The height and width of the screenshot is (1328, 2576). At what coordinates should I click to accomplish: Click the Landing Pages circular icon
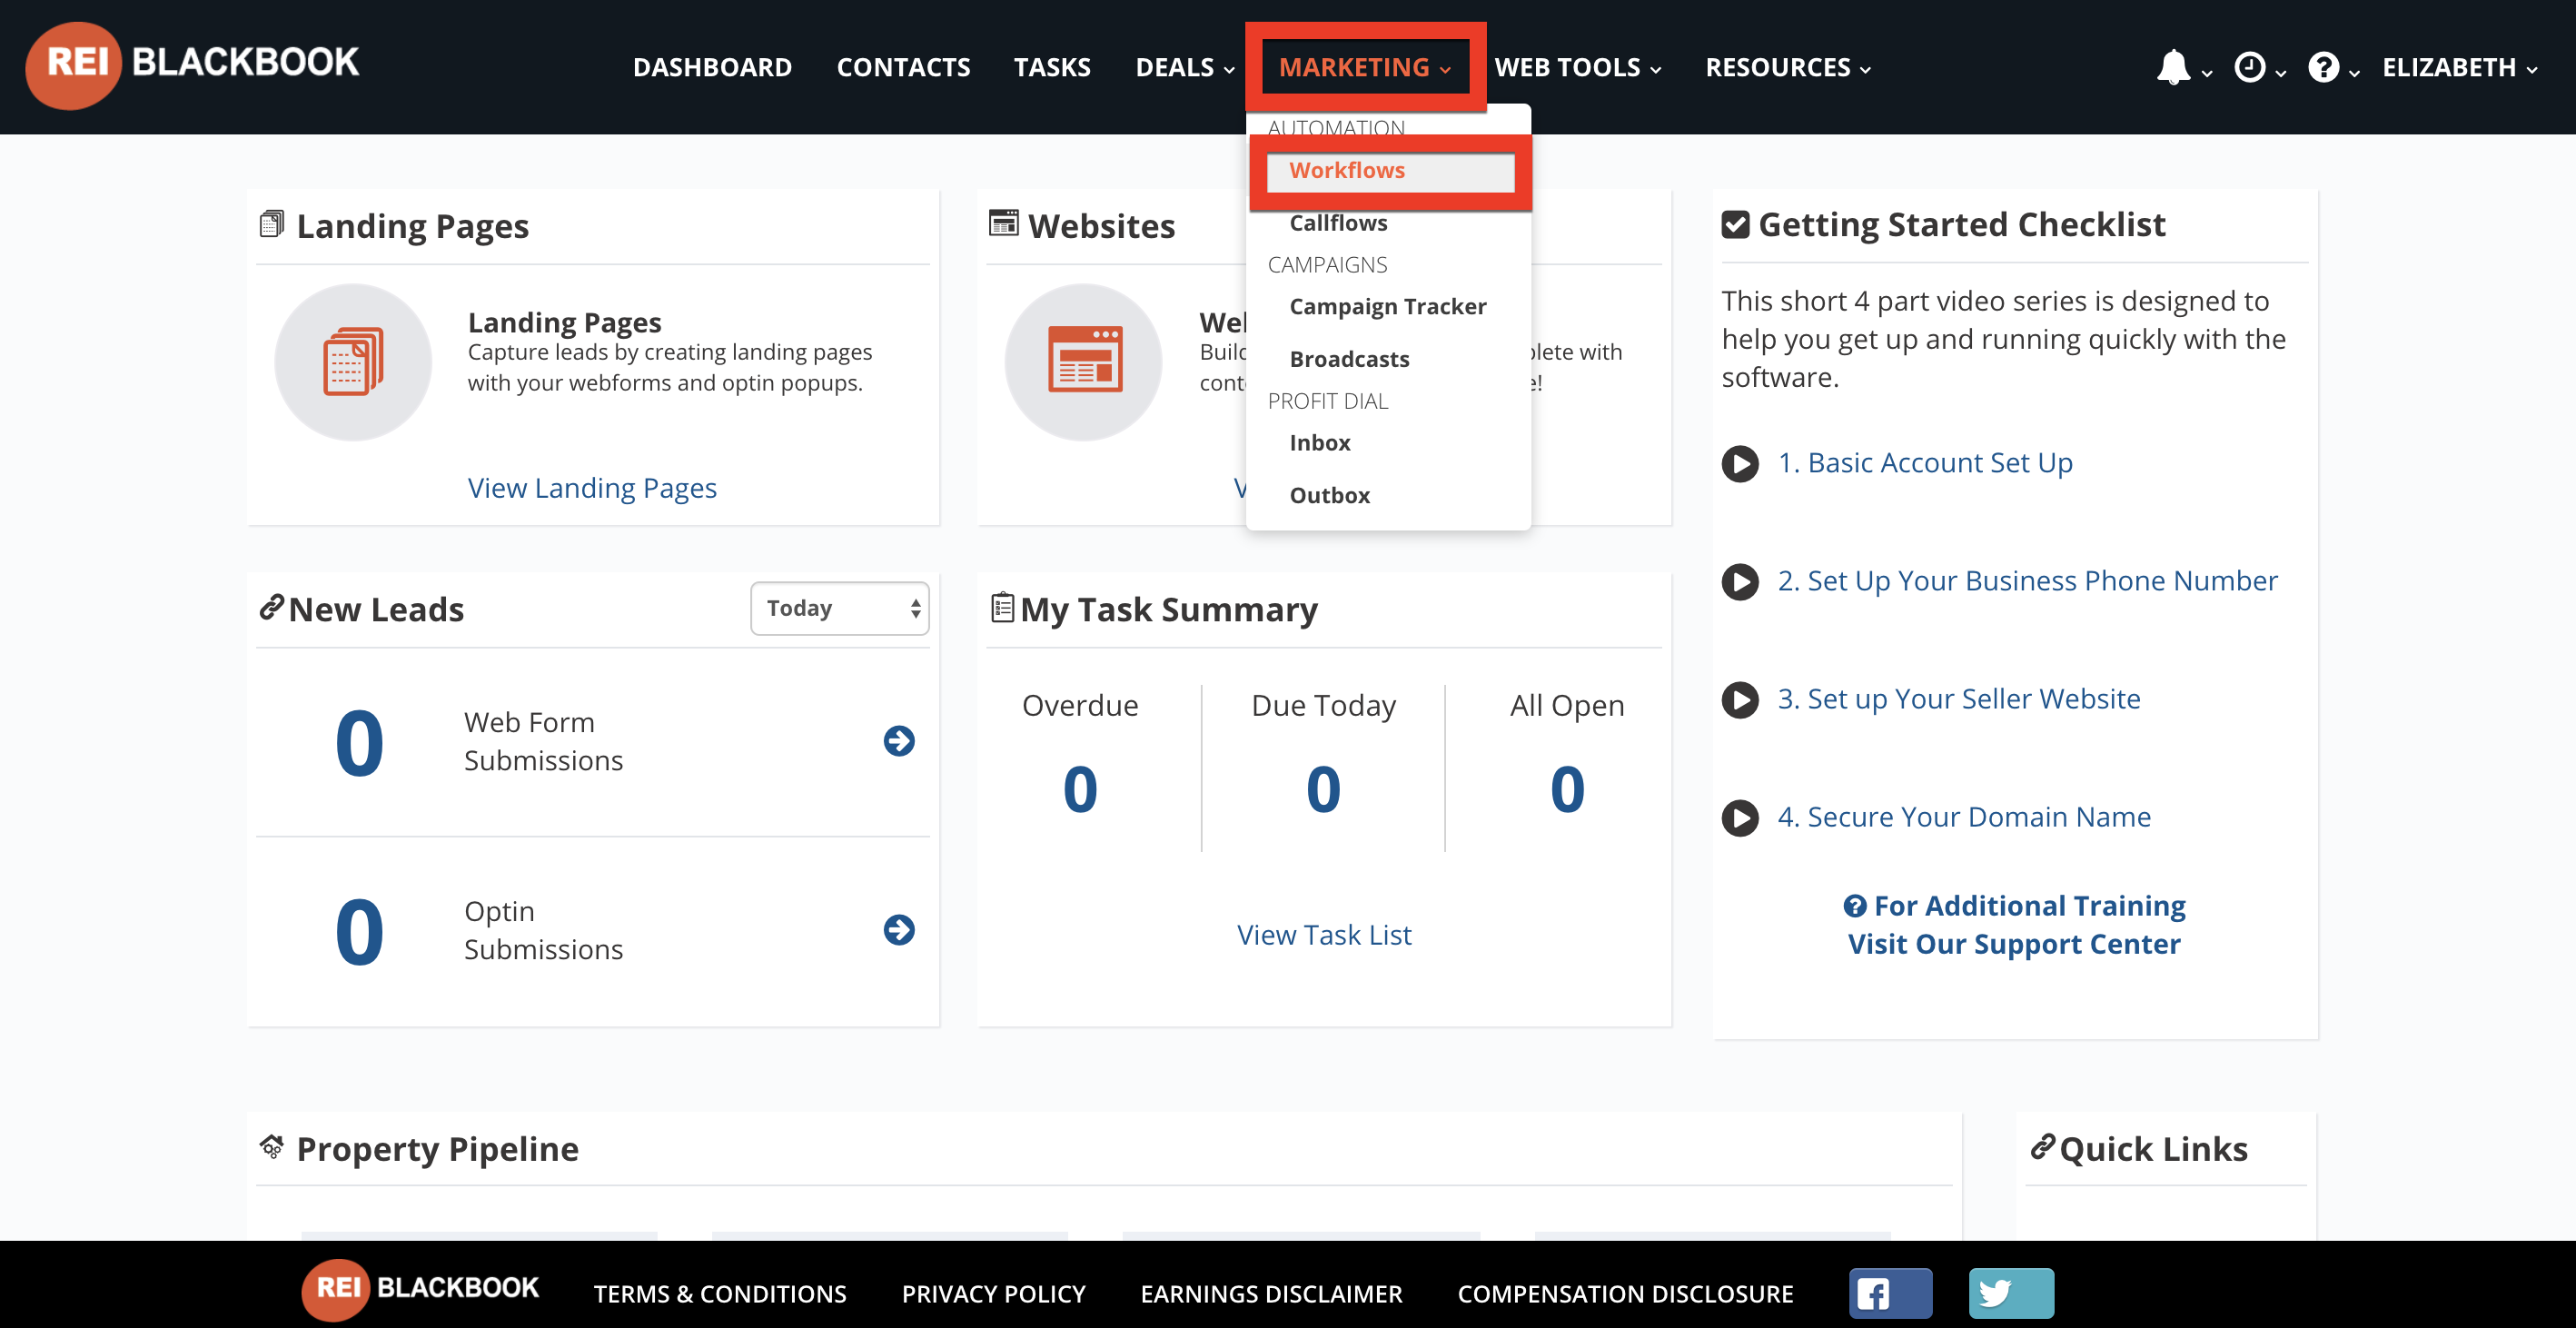353,362
